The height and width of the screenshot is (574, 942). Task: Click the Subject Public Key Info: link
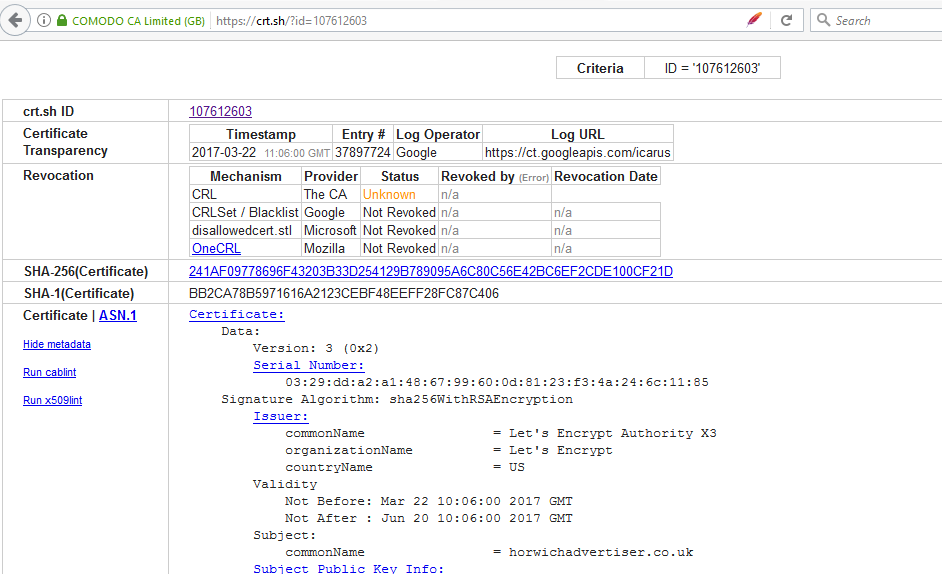pyautogui.click(x=348, y=569)
